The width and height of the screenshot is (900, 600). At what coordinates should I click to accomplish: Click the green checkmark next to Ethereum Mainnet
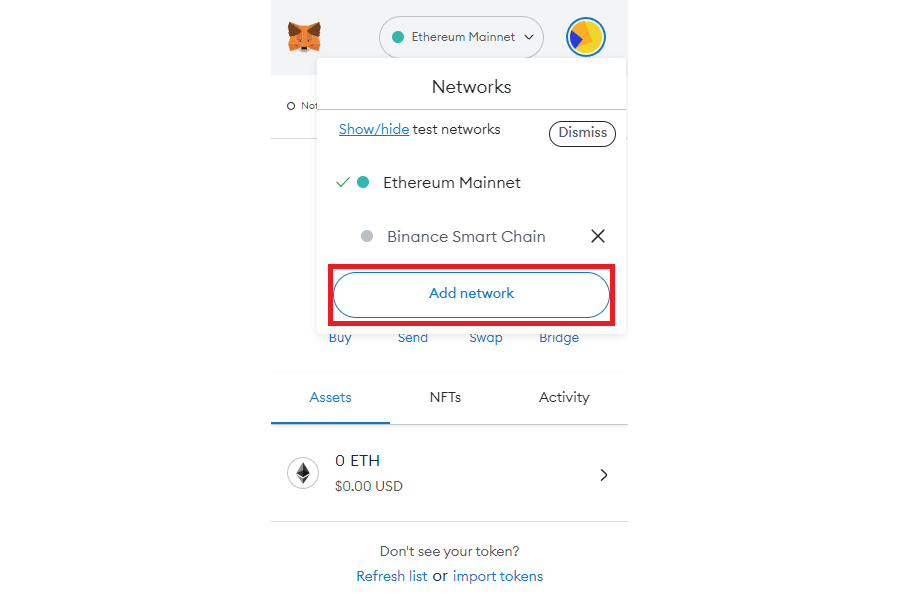(343, 183)
